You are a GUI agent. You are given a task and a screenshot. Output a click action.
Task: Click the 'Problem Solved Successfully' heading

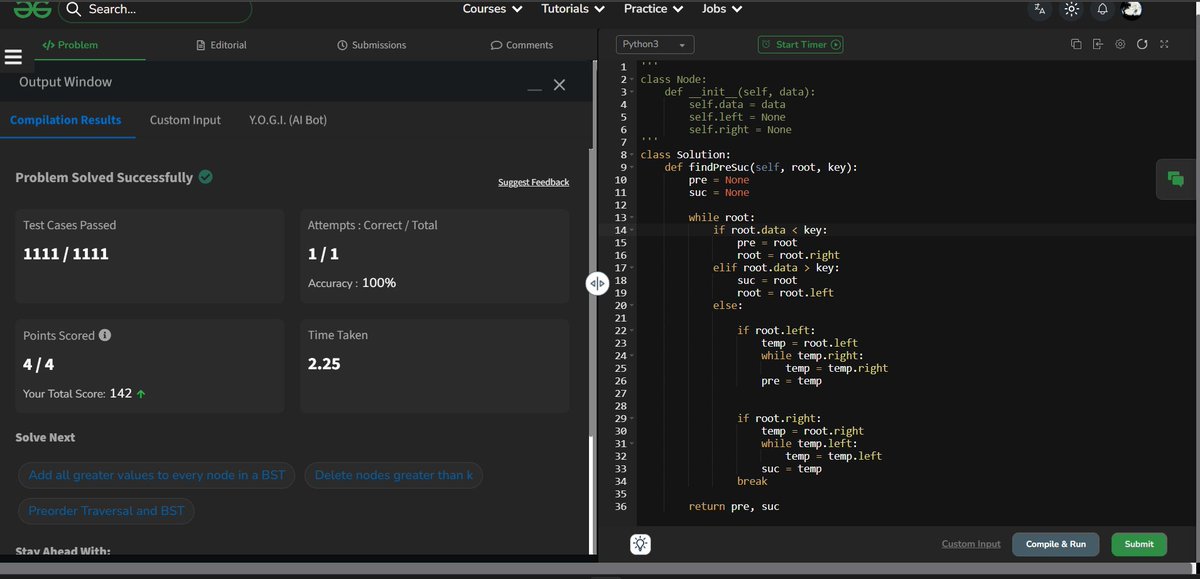tap(104, 177)
